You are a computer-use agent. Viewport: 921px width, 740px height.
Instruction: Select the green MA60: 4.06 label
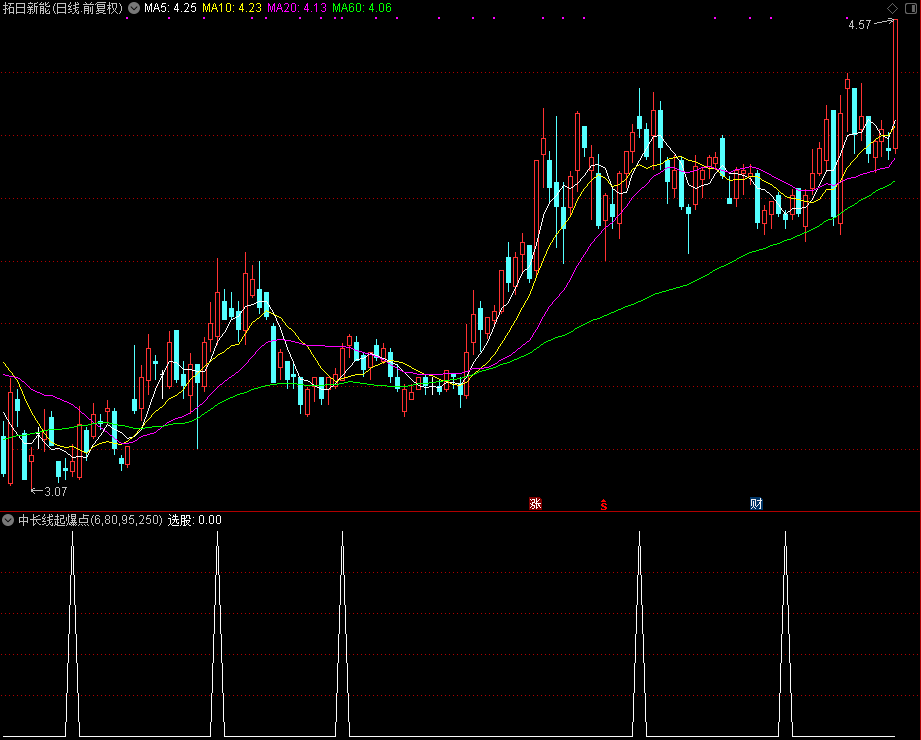362,8
